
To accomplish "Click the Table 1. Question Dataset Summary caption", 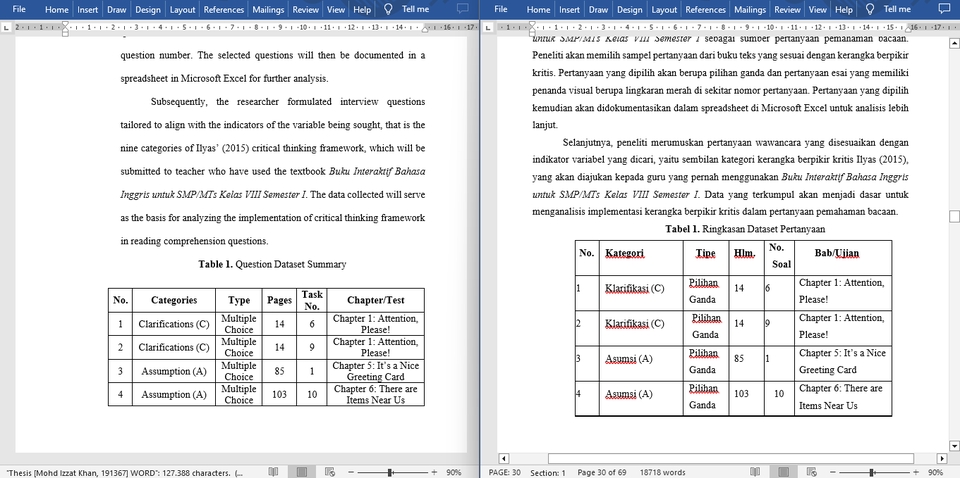I will click(272, 264).
